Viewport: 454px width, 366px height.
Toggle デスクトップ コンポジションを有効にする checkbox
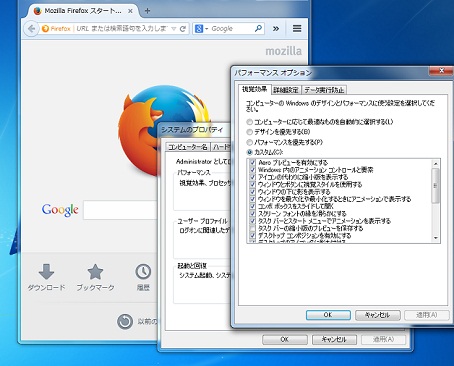(x=252, y=236)
